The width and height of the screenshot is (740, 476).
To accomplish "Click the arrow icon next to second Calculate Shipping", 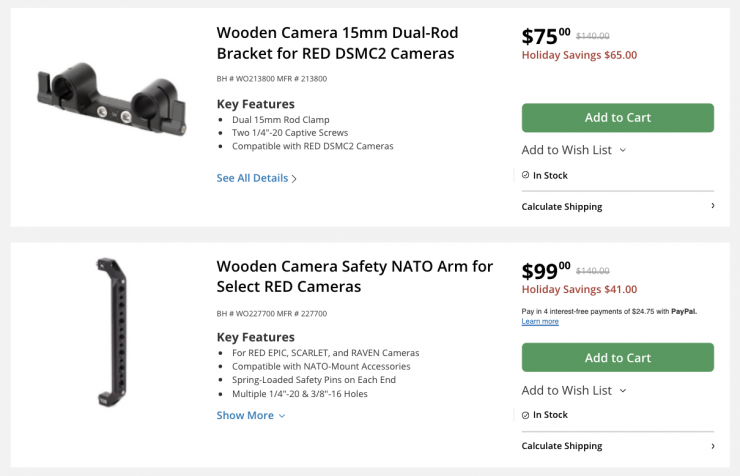I will pos(712,446).
